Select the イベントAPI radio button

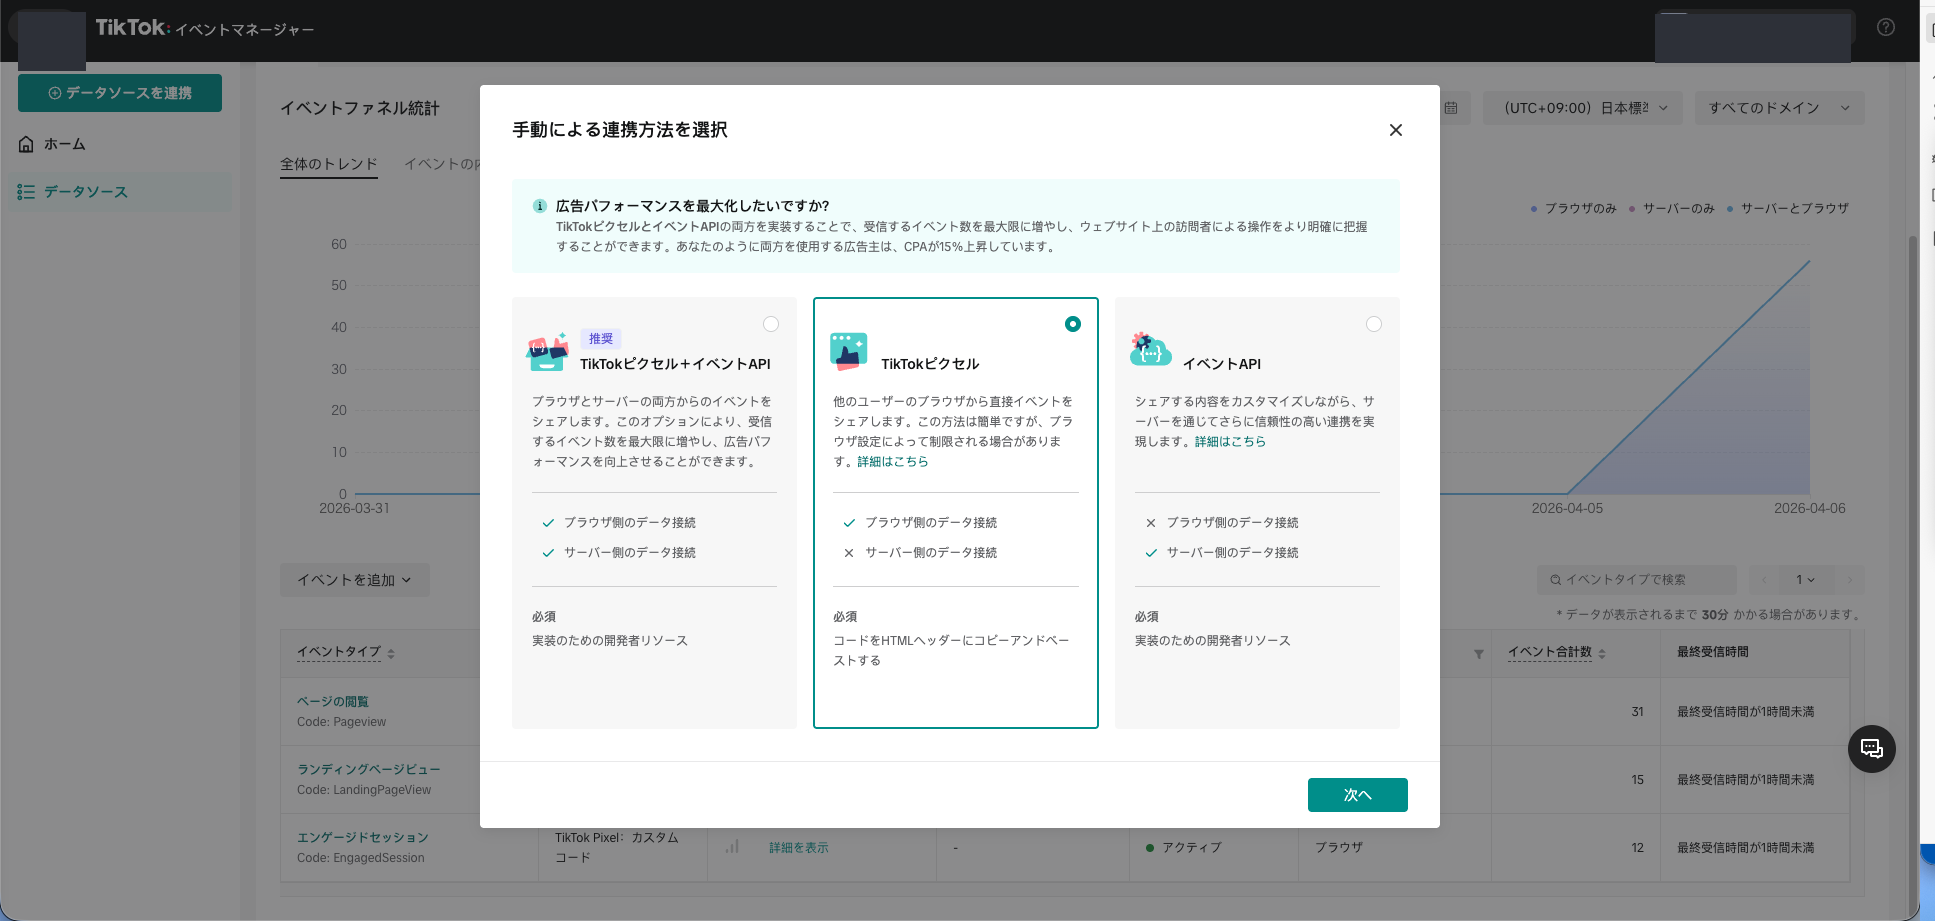(1374, 323)
